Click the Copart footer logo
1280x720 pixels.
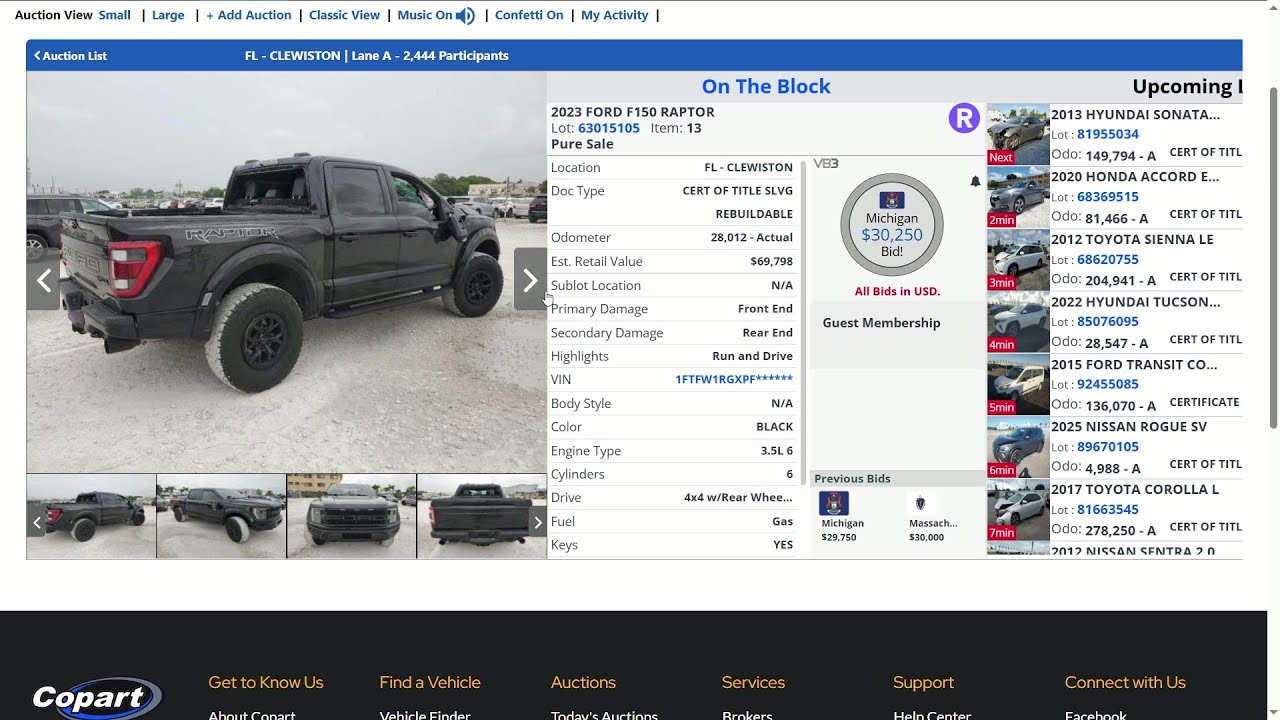96,698
